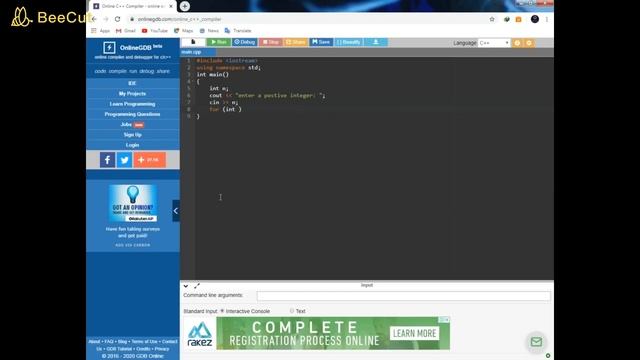Open the YouTube bookmark
Viewport: 640px width, 360px height.
click(155, 31)
